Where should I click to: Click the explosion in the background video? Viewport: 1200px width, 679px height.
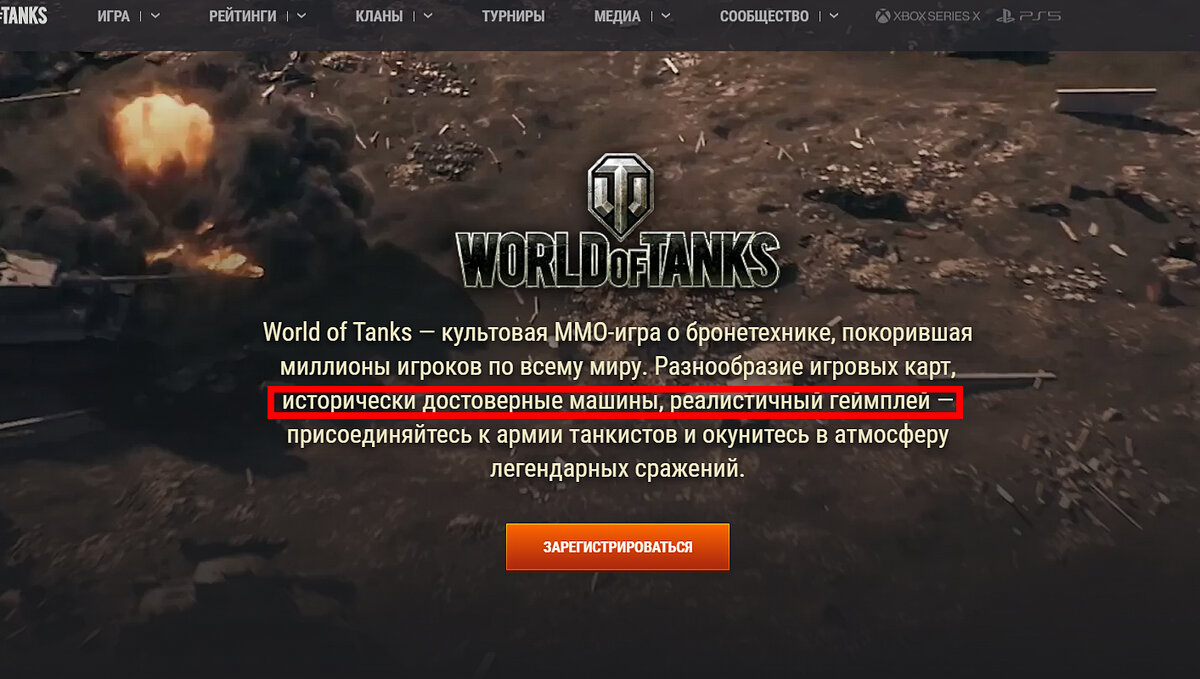click(162, 135)
